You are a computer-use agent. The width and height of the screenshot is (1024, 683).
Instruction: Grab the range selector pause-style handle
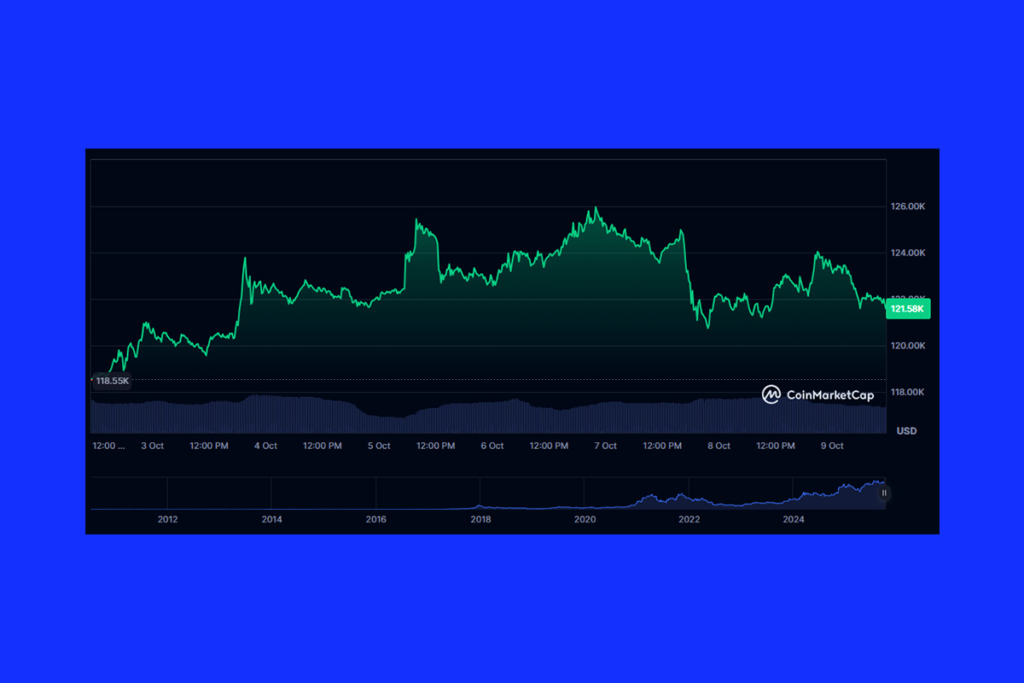[x=884, y=493]
